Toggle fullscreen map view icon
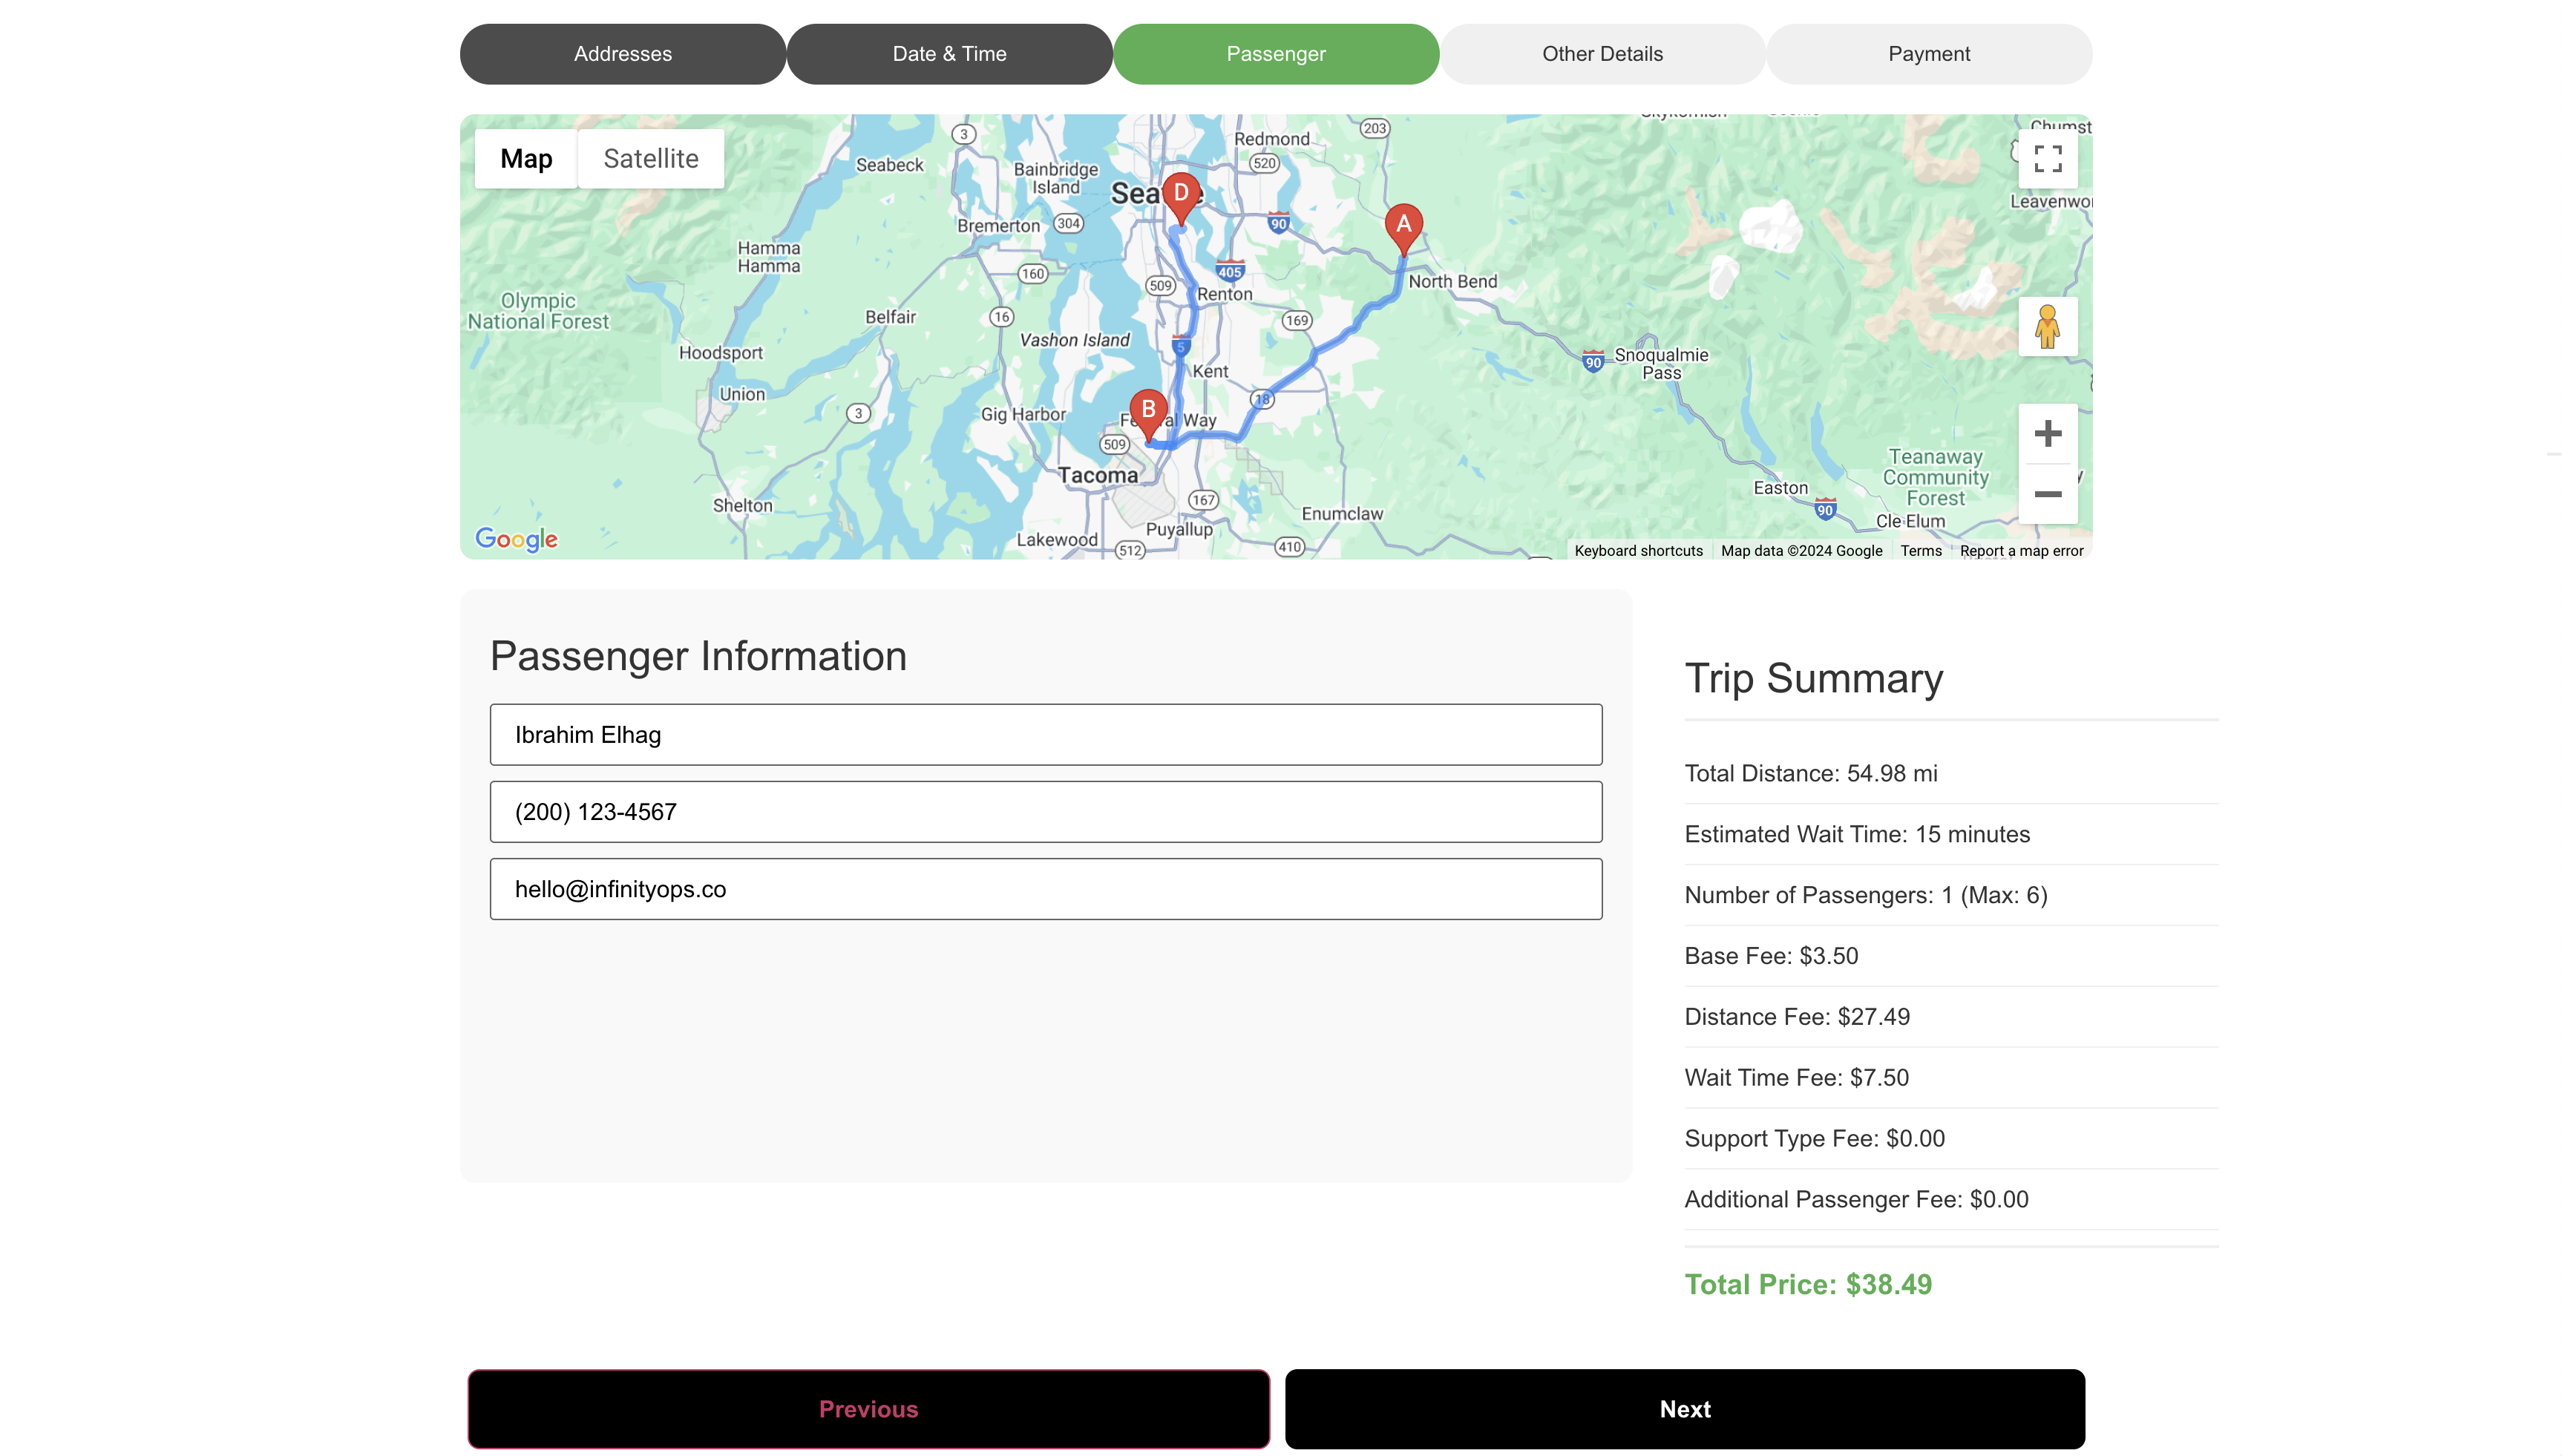Image resolution: width=2562 pixels, height=1456 pixels. click(2047, 158)
